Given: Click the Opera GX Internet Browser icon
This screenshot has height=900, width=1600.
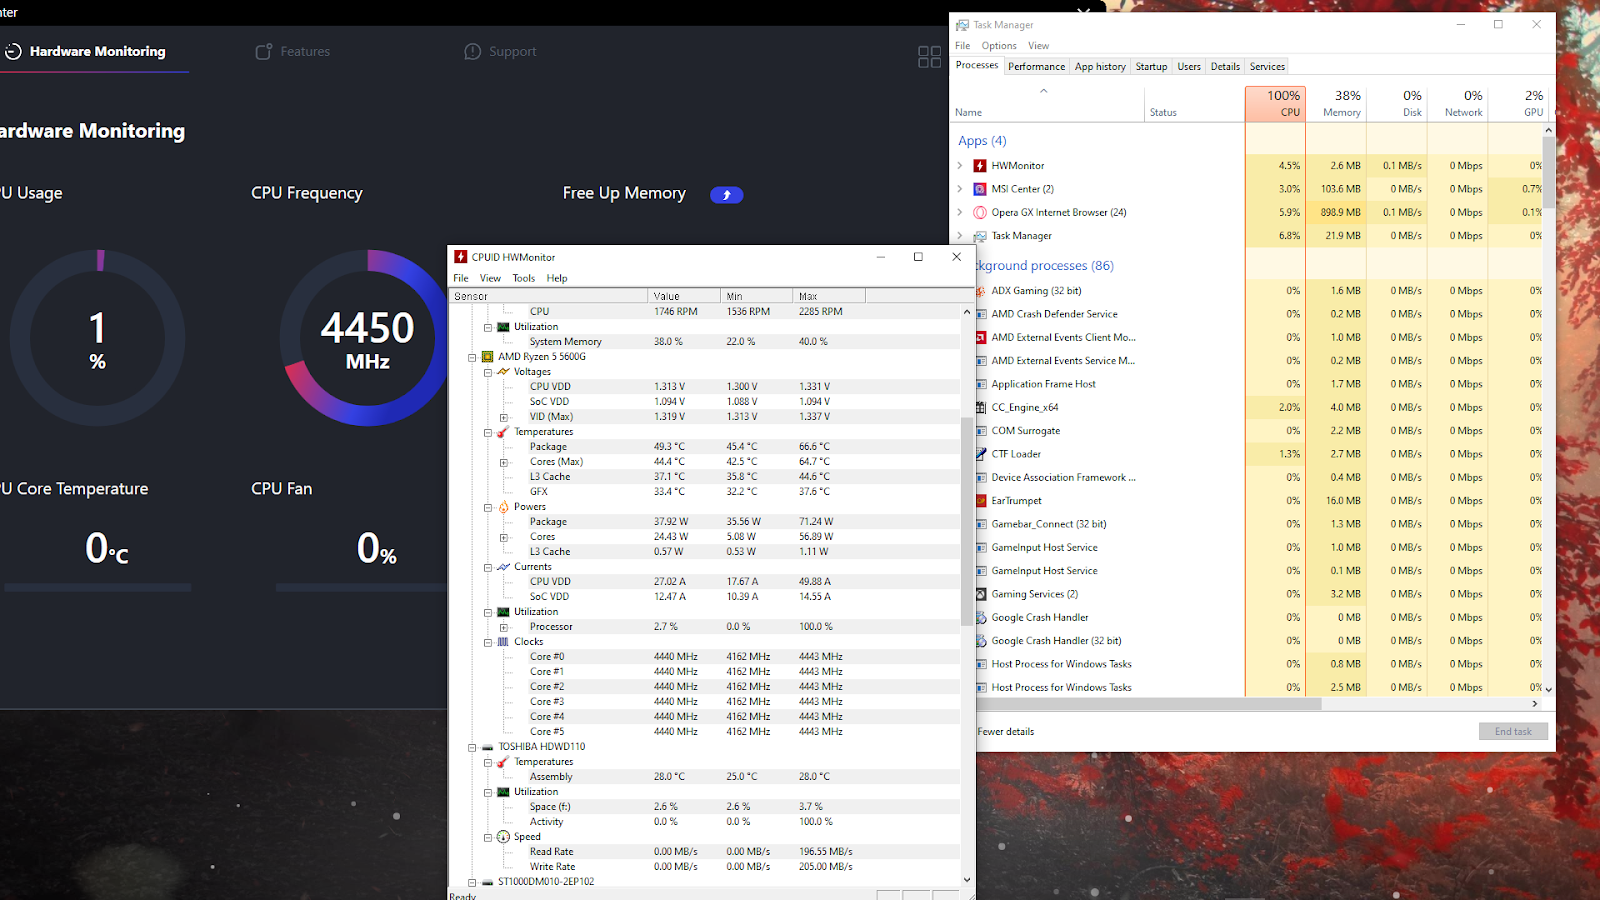Looking at the screenshot, I should 980,212.
